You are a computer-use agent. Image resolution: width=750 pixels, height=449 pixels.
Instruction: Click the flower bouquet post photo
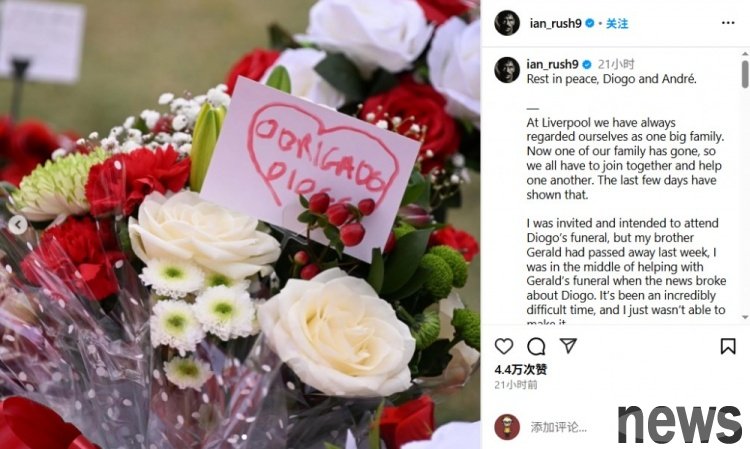click(240, 224)
